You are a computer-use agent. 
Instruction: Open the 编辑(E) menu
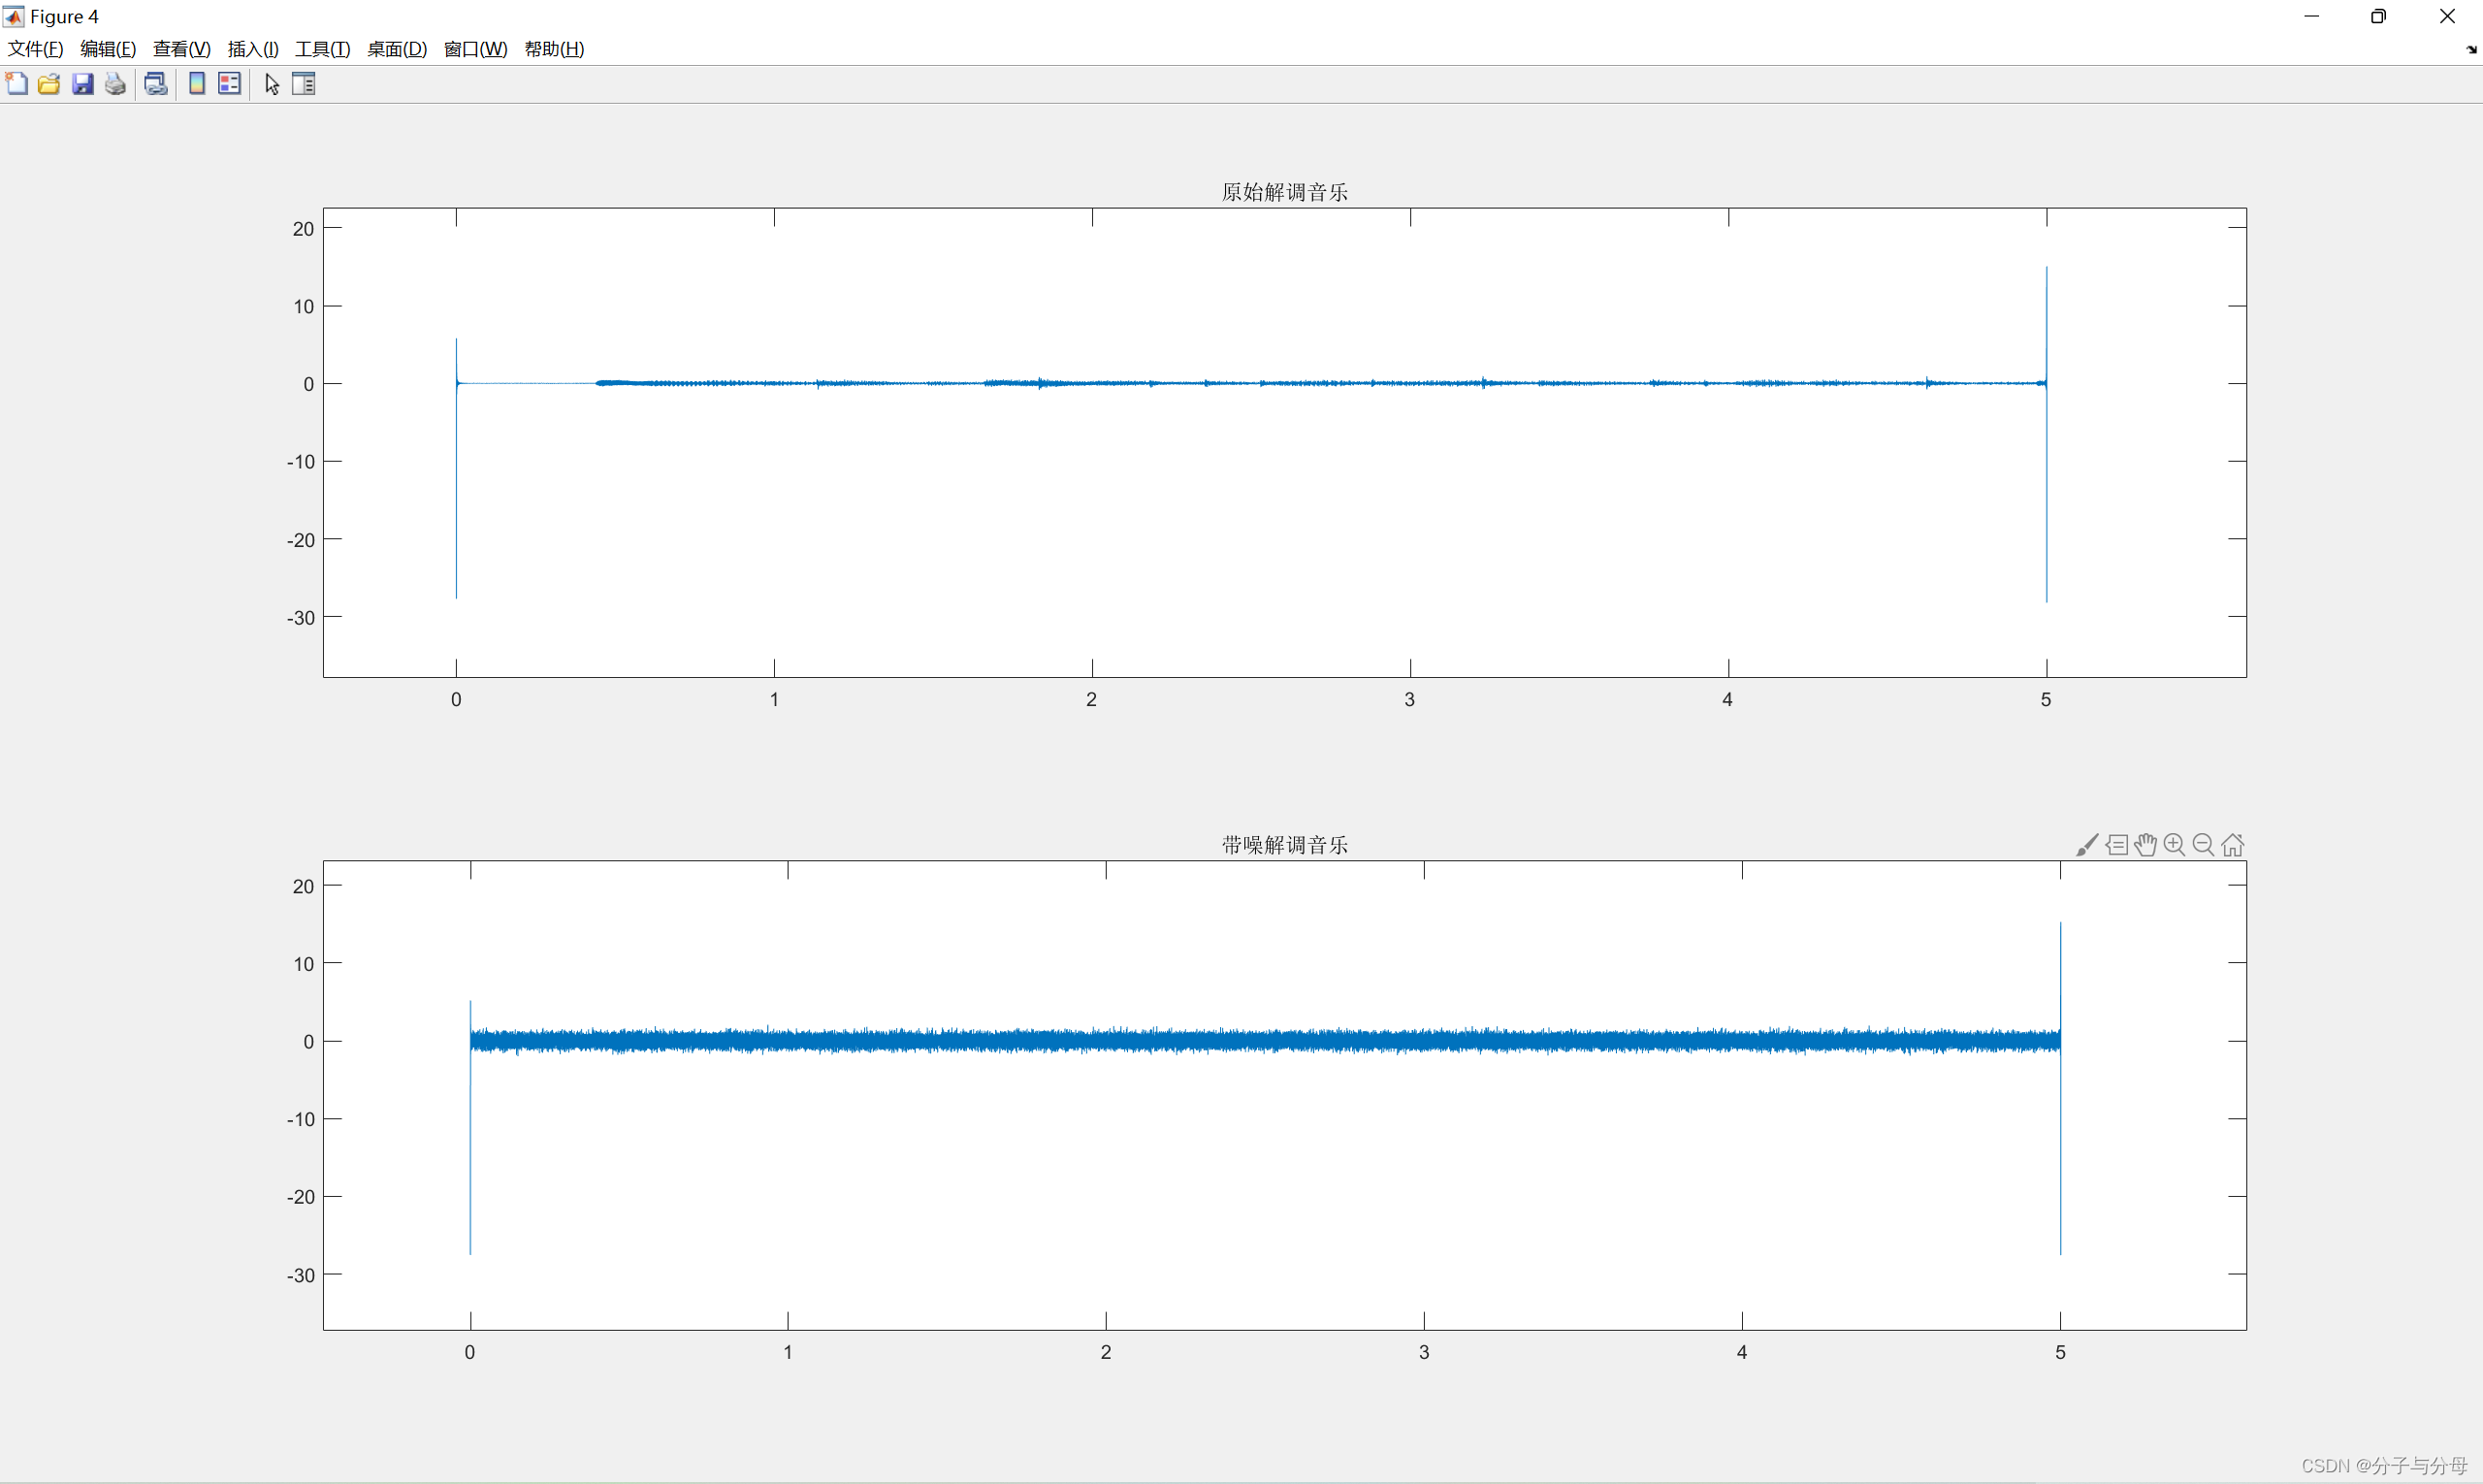pos(108,49)
